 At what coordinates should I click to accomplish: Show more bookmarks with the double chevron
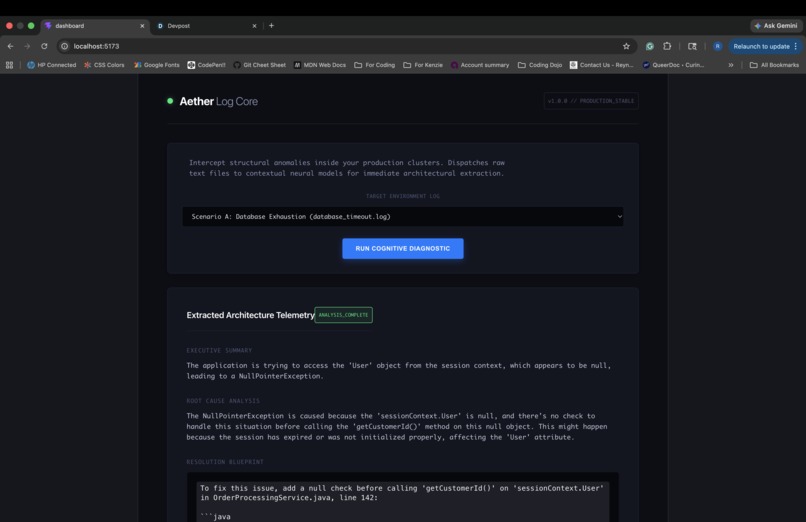coord(730,65)
